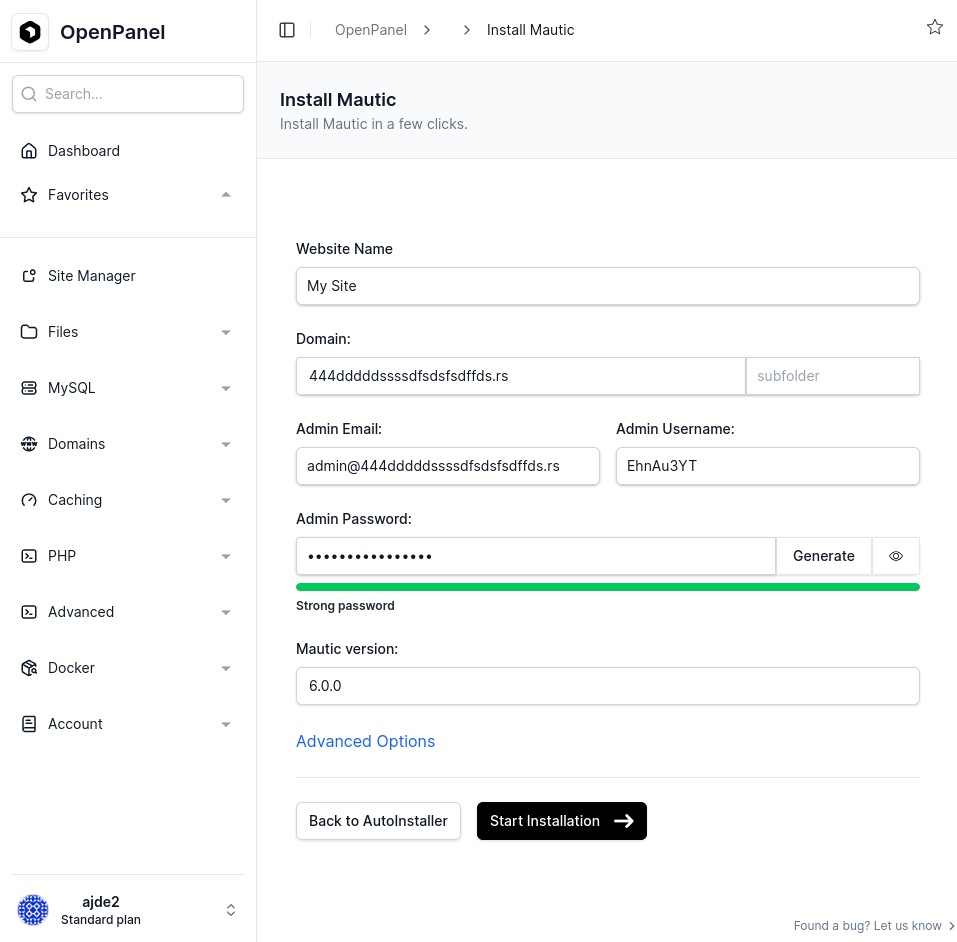This screenshot has height=942, width=957.
Task: Click the search magnifier icon
Action: 29,94
